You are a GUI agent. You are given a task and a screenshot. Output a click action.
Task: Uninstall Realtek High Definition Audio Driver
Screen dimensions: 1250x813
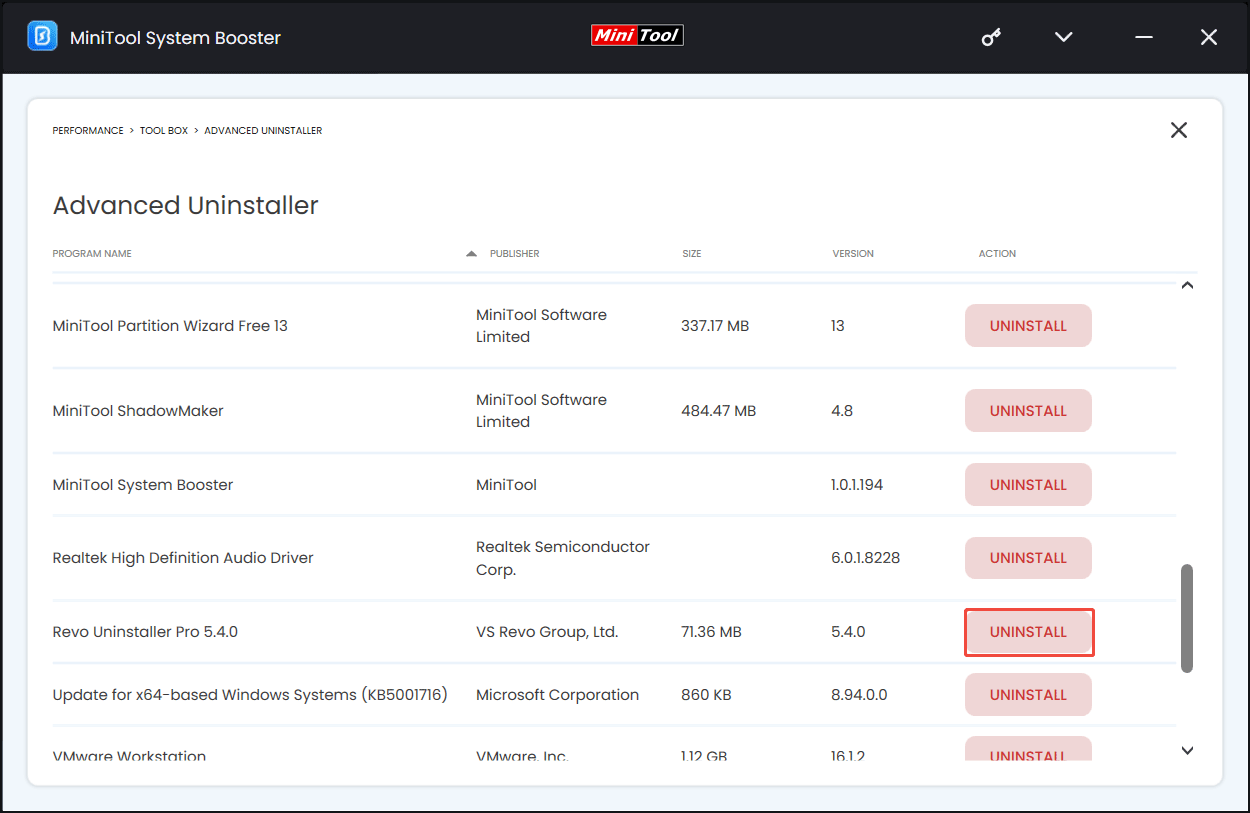coord(1028,558)
